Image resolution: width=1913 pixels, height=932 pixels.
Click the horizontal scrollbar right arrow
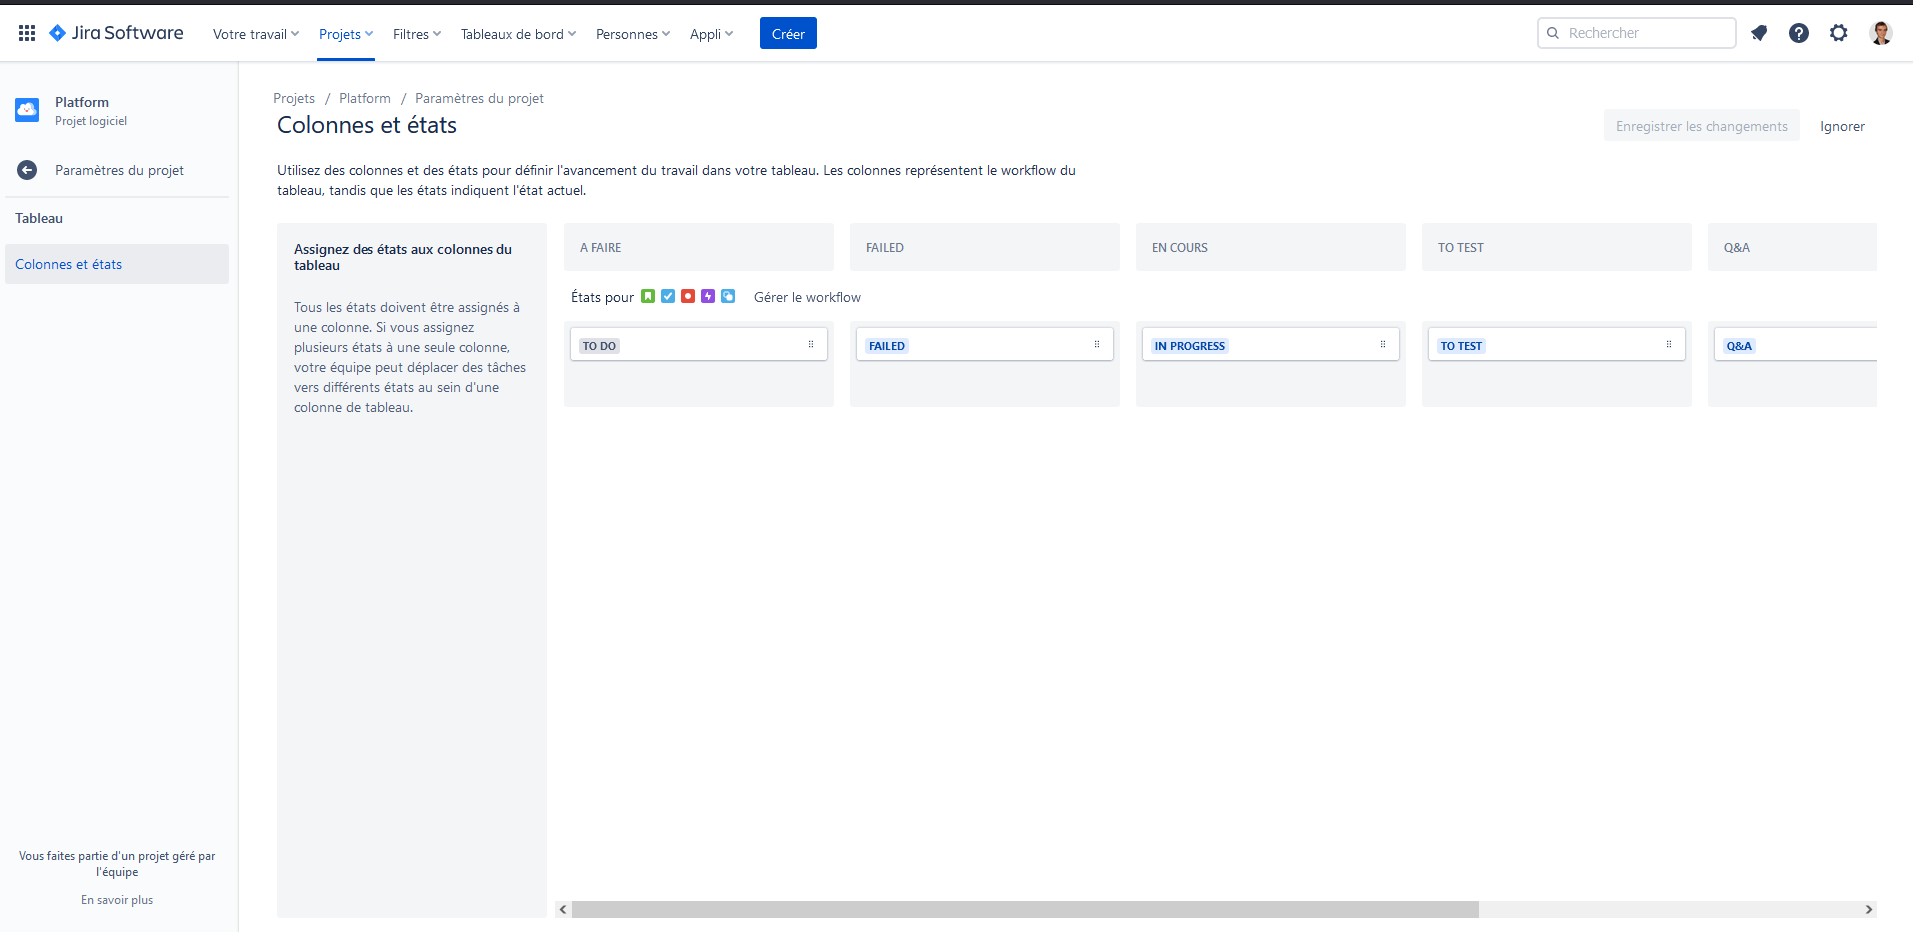[x=1868, y=910]
